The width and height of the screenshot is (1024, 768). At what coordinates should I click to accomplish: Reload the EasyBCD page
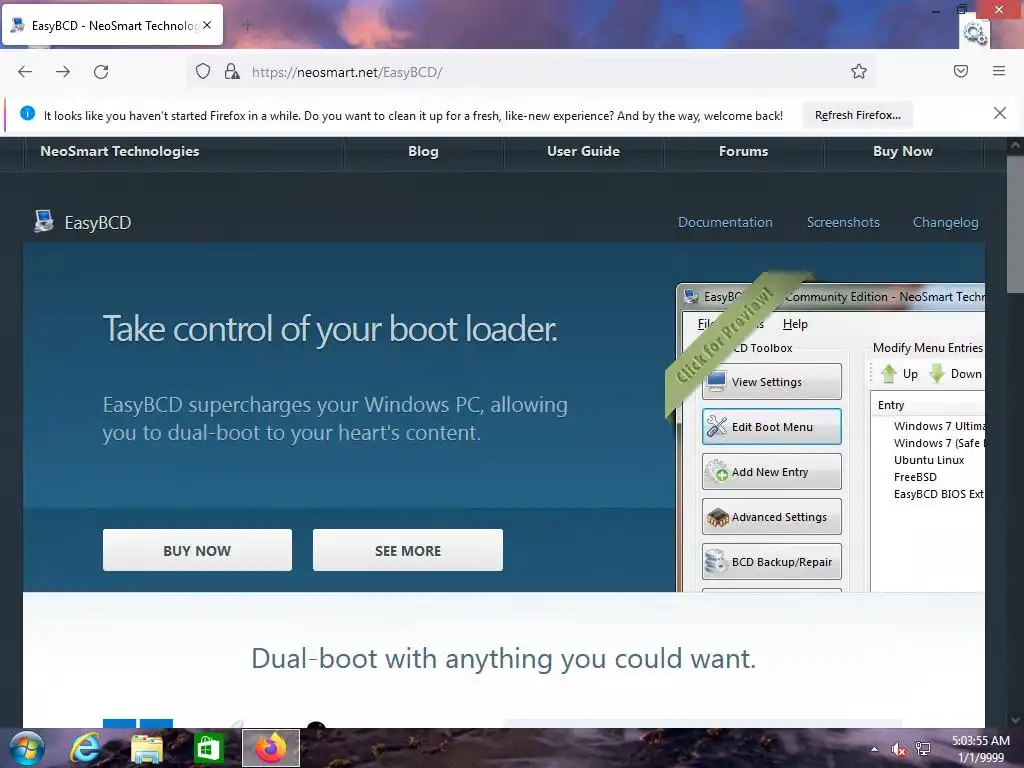[101, 72]
